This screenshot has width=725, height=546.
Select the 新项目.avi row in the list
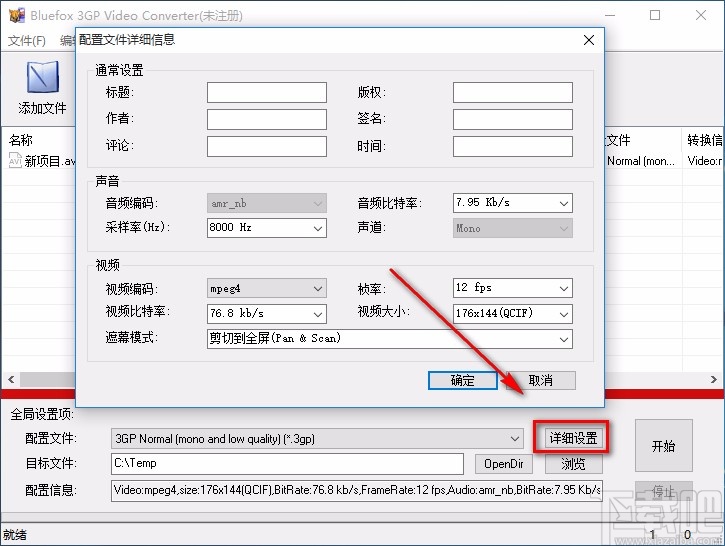(x=41, y=161)
